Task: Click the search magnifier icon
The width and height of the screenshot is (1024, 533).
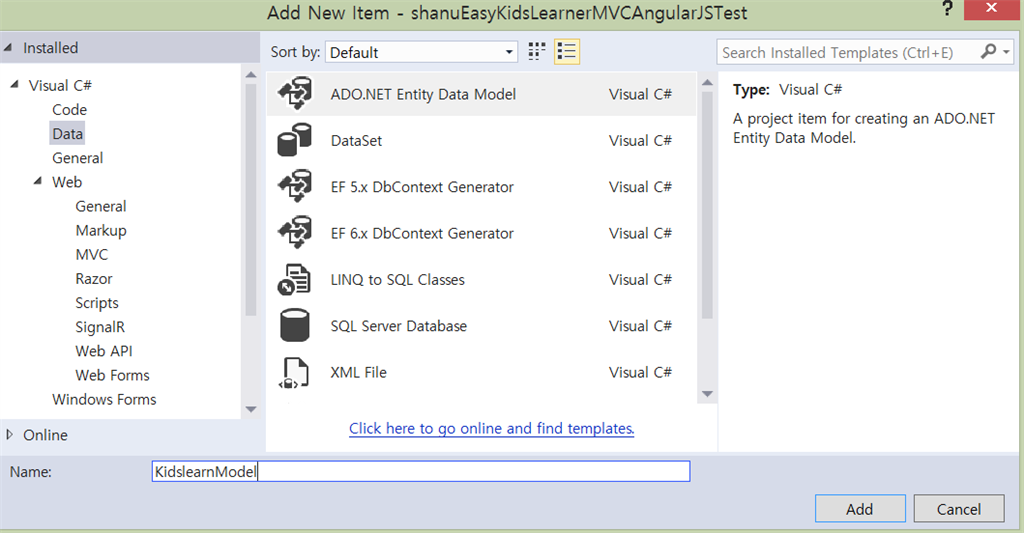Action: [x=988, y=52]
